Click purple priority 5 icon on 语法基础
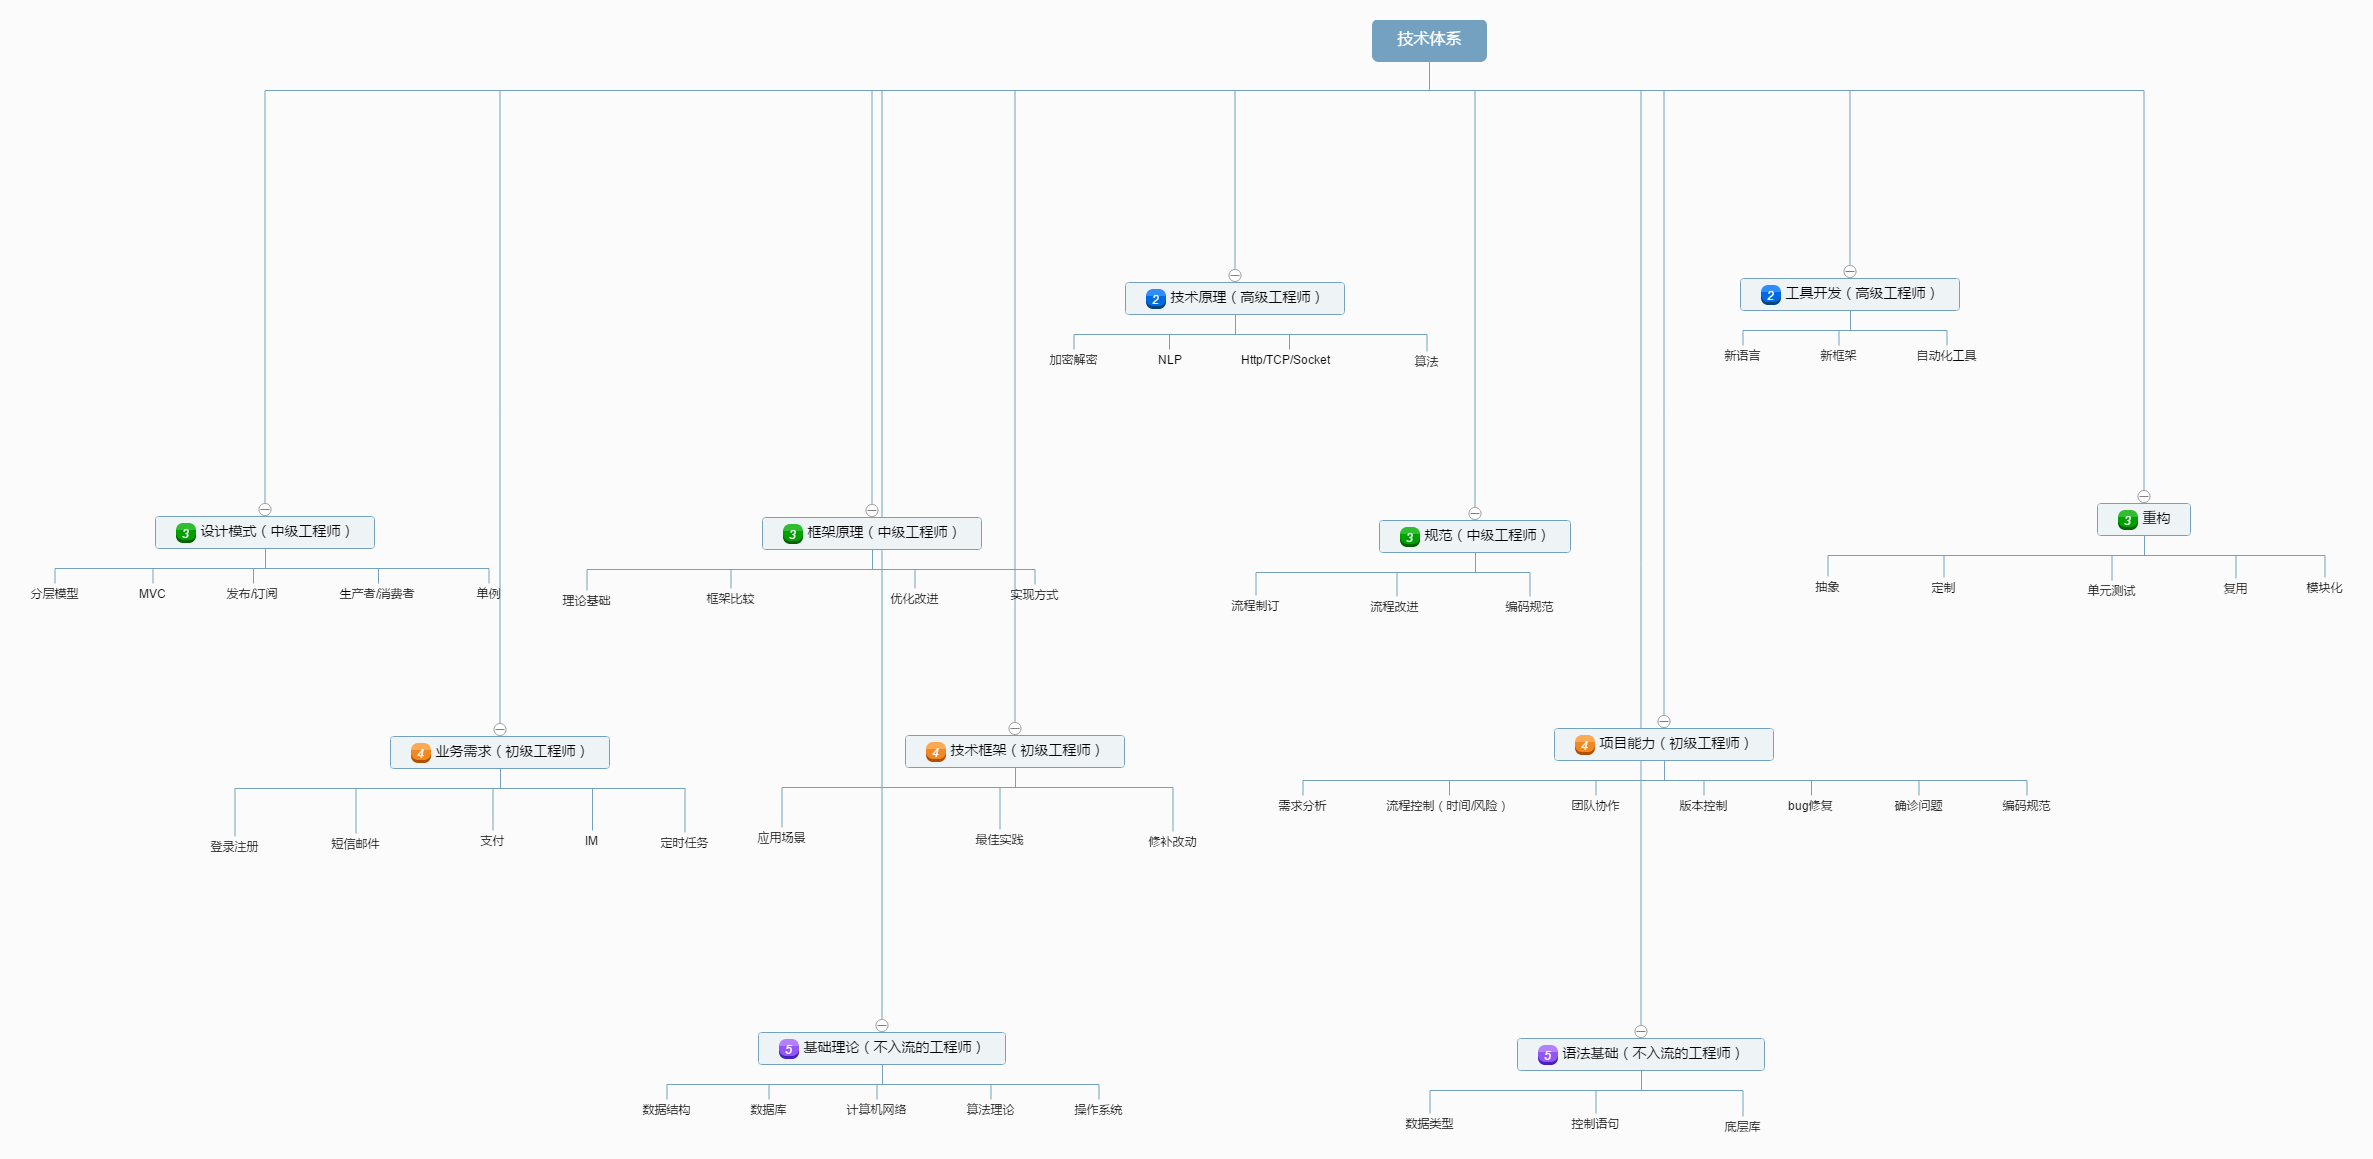Viewport: 2373px width, 1159px height. pyautogui.click(x=1547, y=1055)
